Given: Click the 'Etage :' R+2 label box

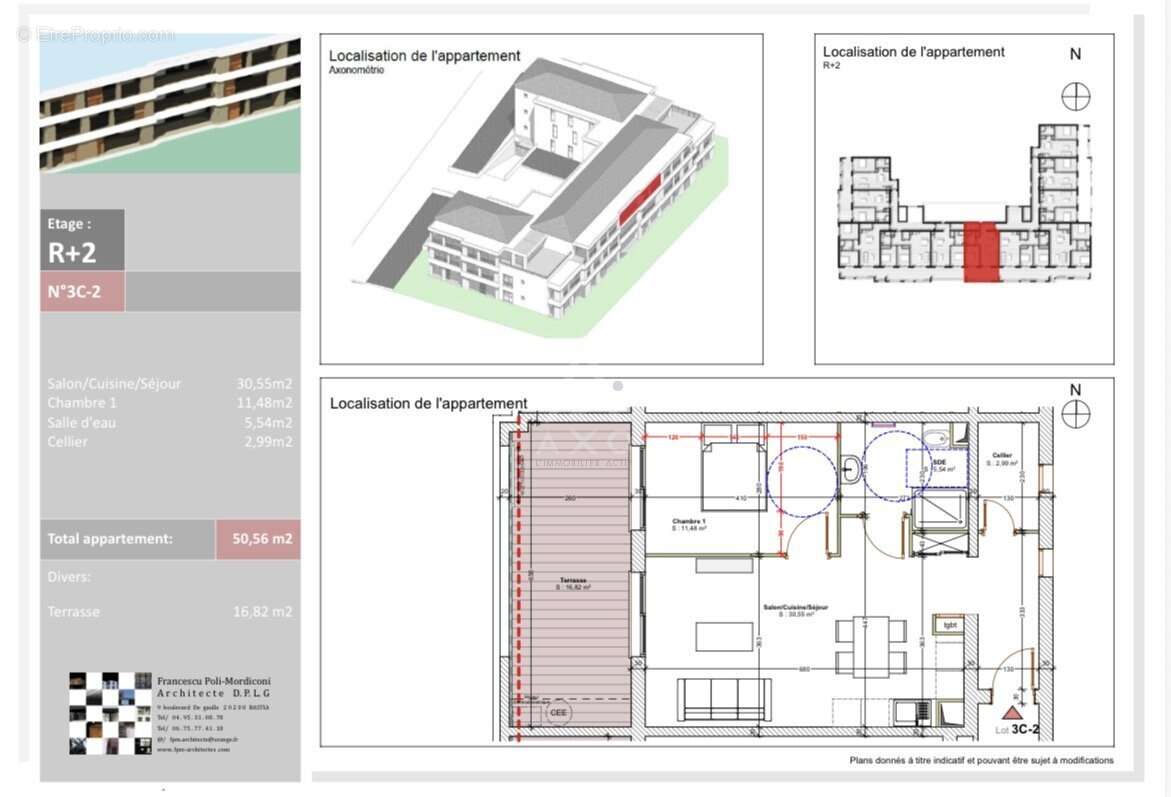Looking at the screenshot, I should click(82, 240).
